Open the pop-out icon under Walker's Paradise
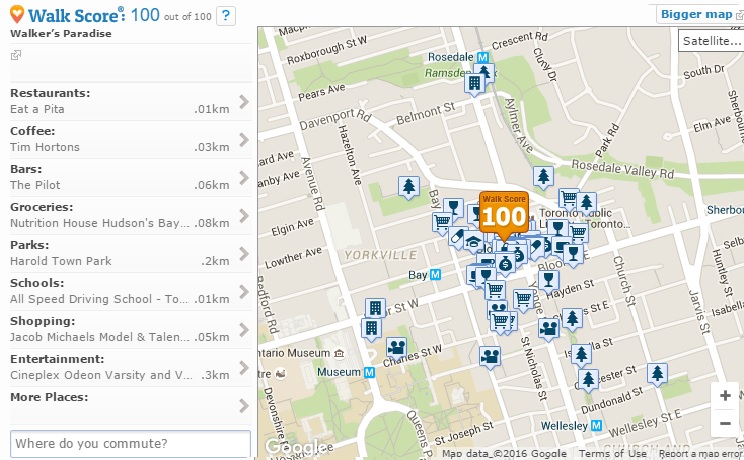 coord(16,55)
